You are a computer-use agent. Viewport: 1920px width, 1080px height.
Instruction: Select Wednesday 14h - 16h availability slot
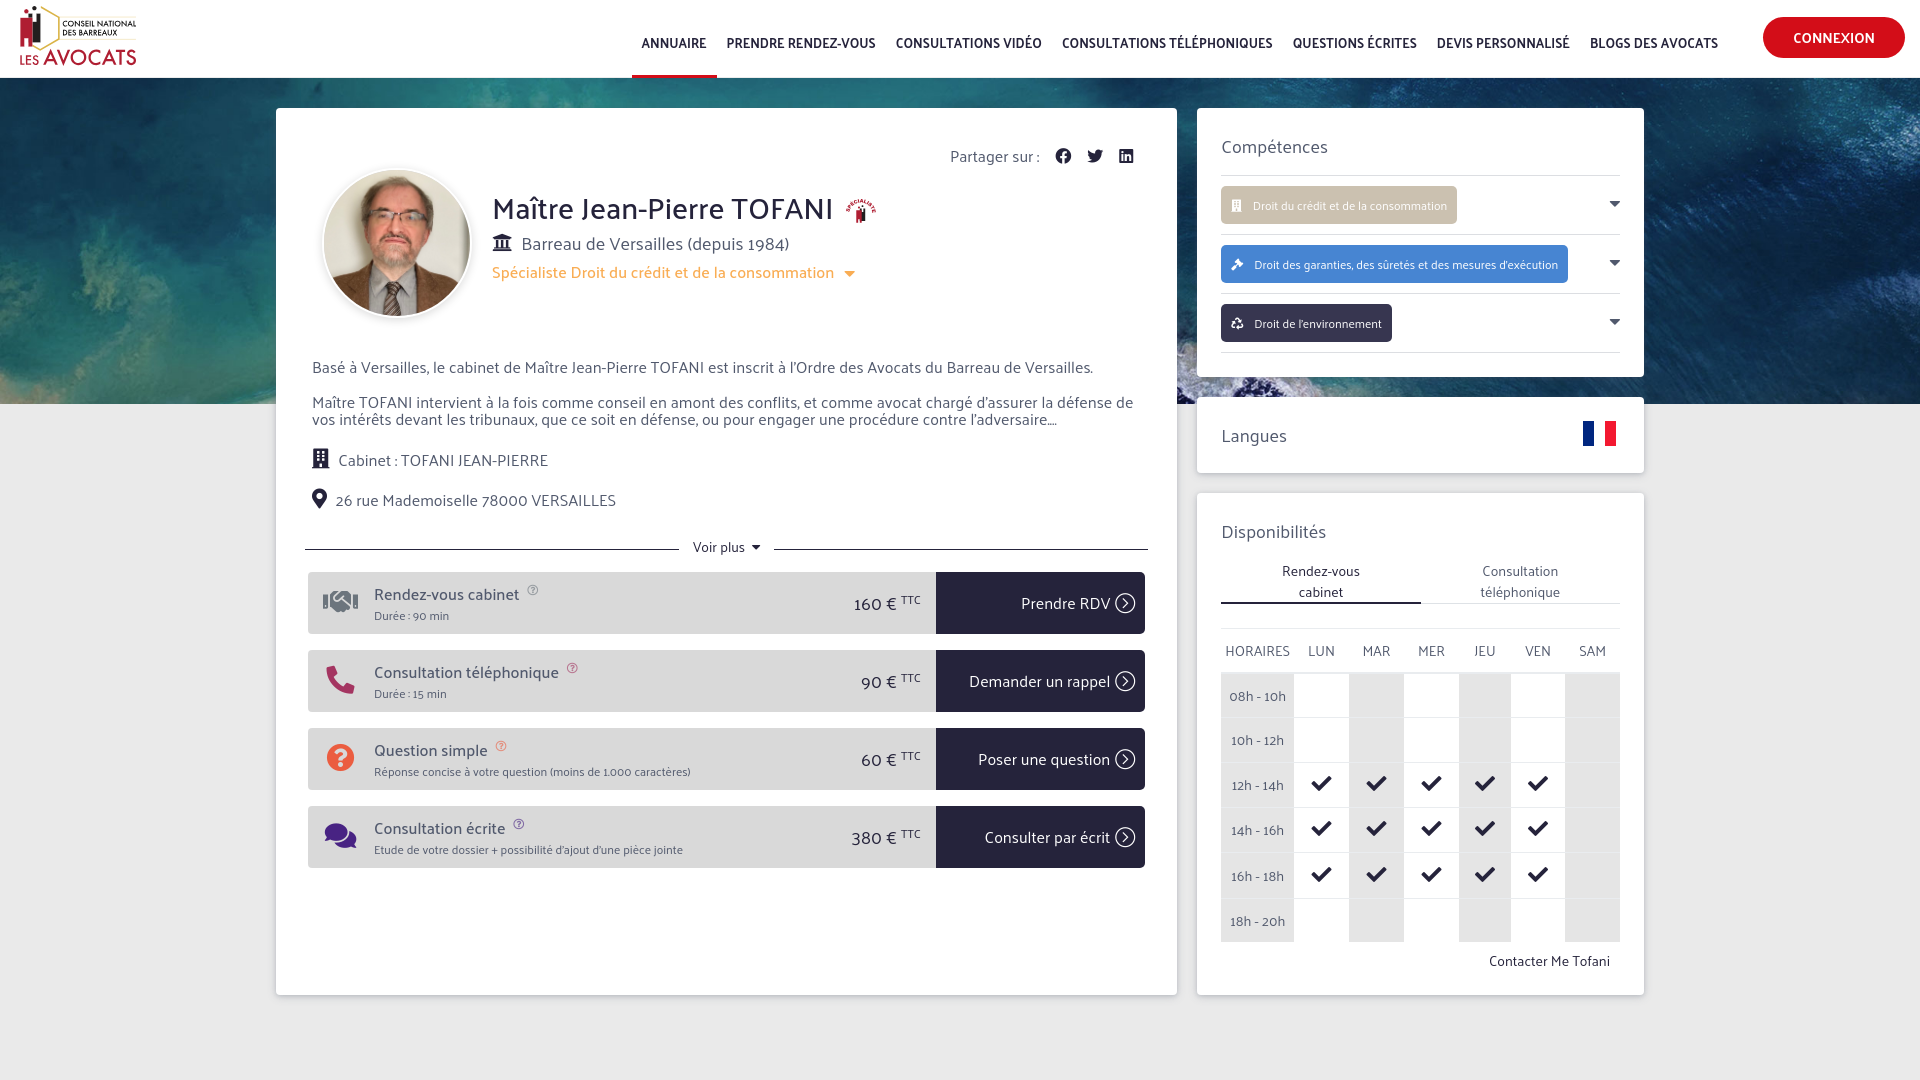(x=1431, y=829)
